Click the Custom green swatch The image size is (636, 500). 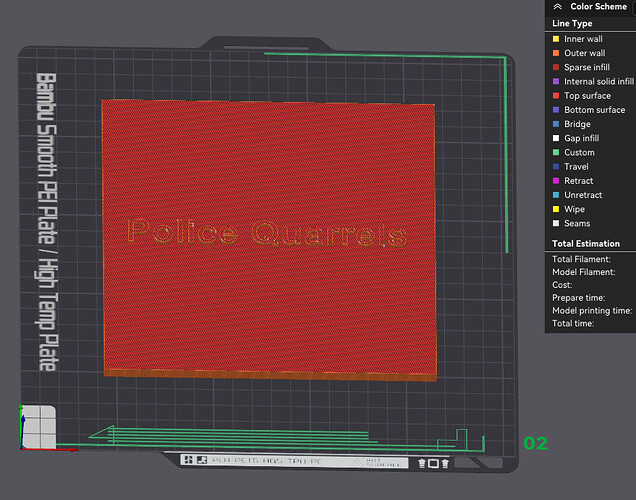point(556,152)
